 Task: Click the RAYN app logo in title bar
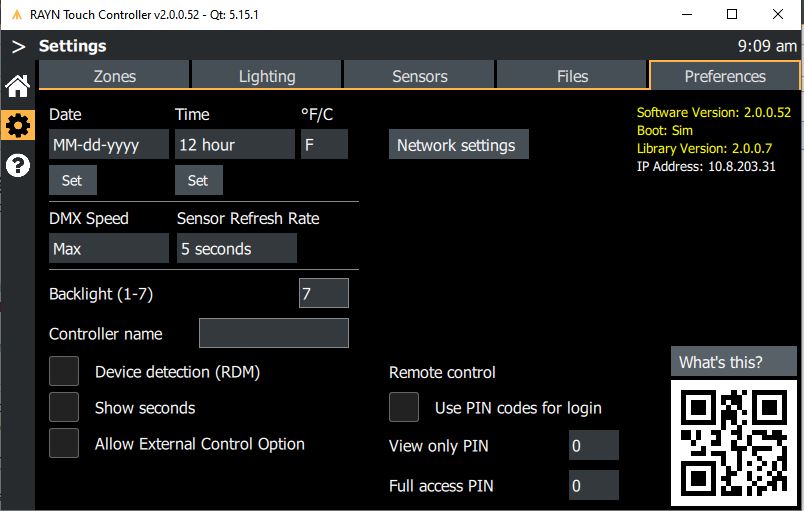17,14
